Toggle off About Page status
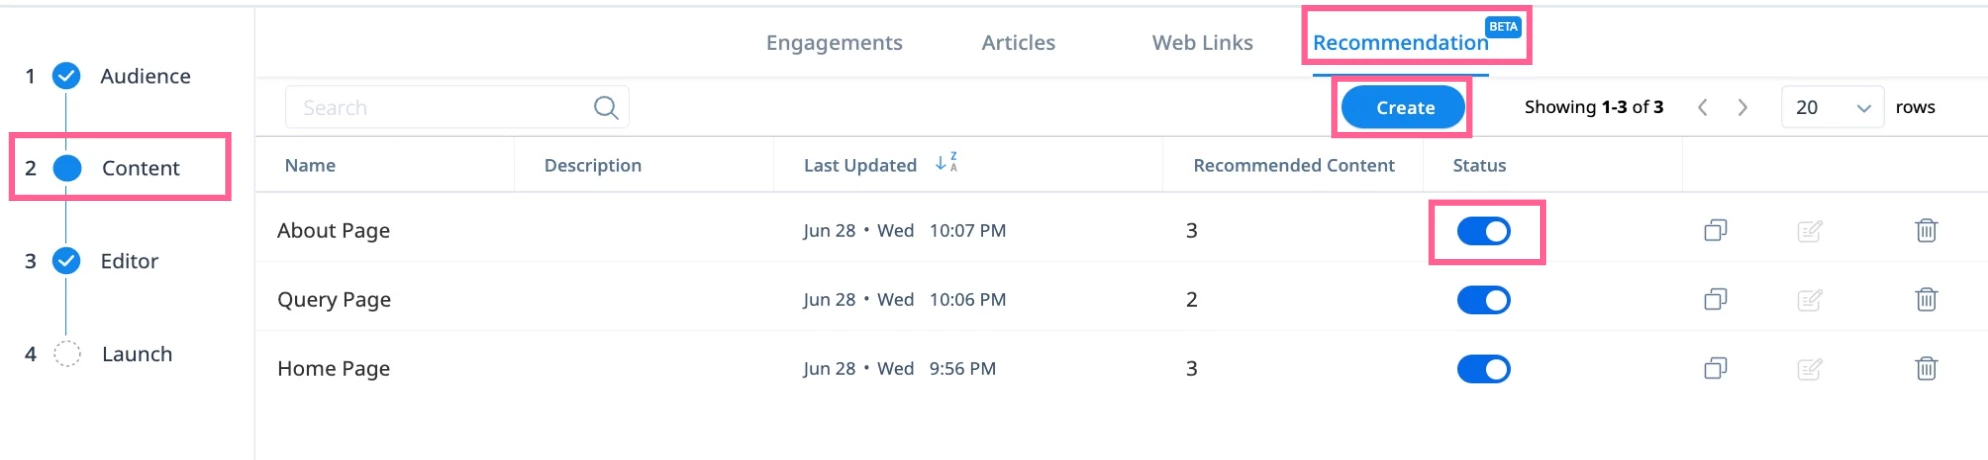This screenshot has height=460, width=1988. coord(1483,231)
